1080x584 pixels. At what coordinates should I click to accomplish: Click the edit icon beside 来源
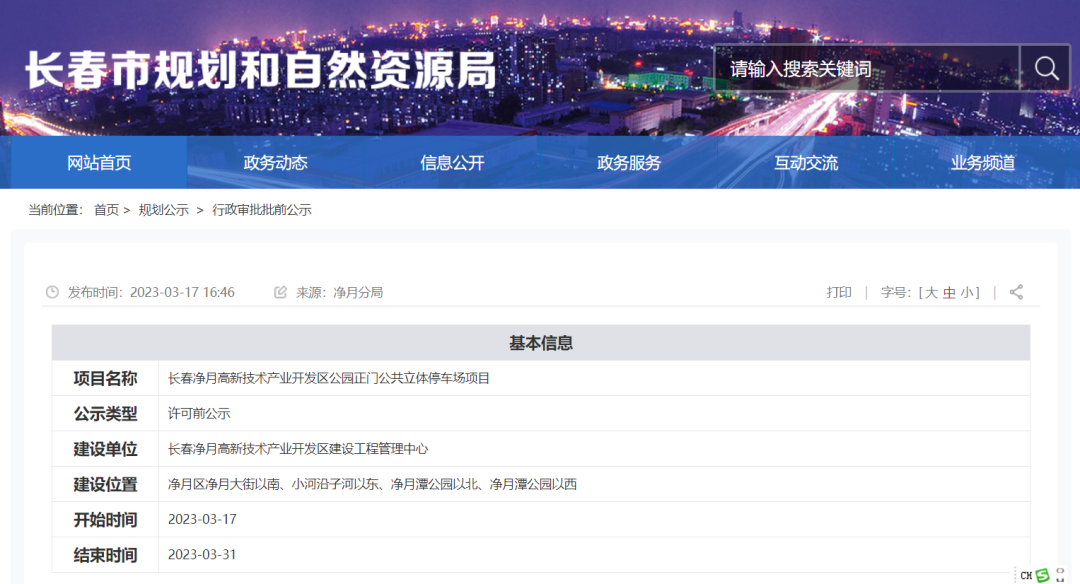280,292
